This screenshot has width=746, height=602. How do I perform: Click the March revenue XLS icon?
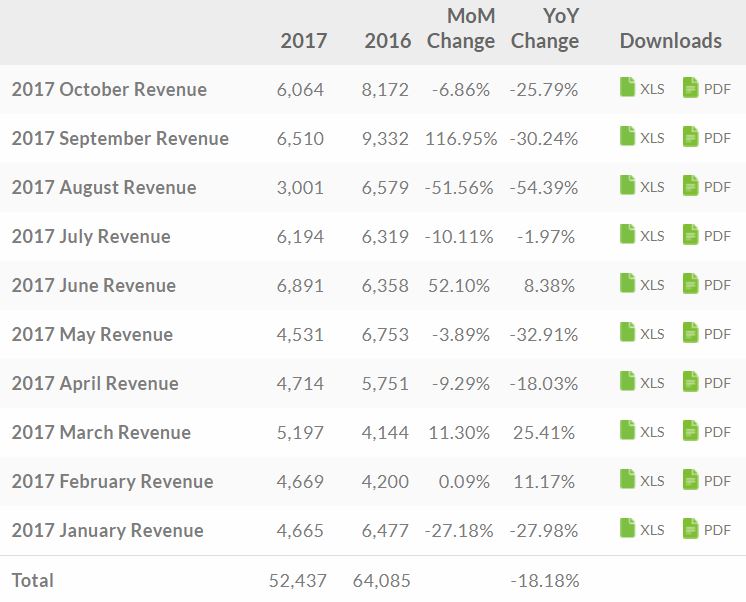click(x=628, y=431)
